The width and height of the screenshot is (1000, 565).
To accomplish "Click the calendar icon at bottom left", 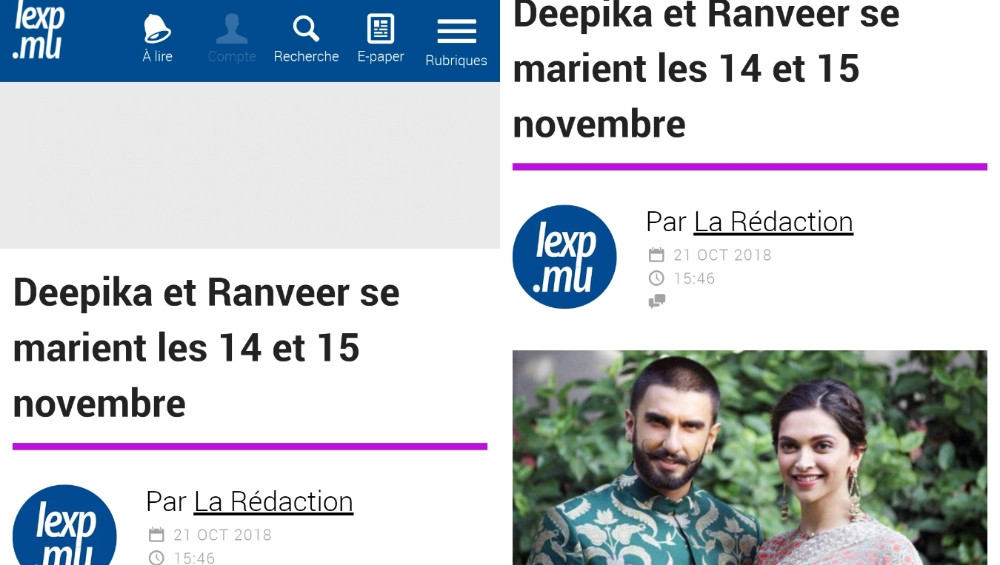I will pos(156,534).
